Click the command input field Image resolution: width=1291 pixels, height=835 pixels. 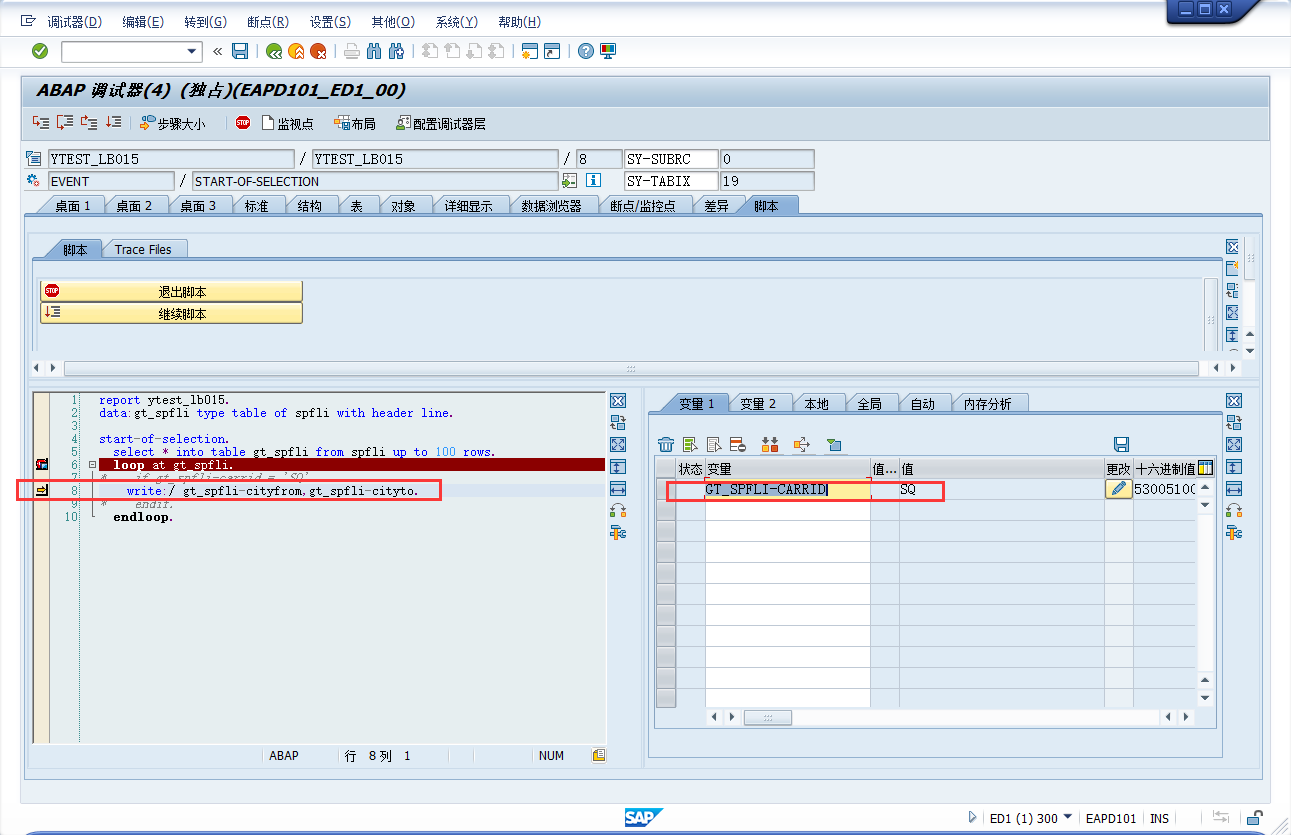[x=123, y=51]
